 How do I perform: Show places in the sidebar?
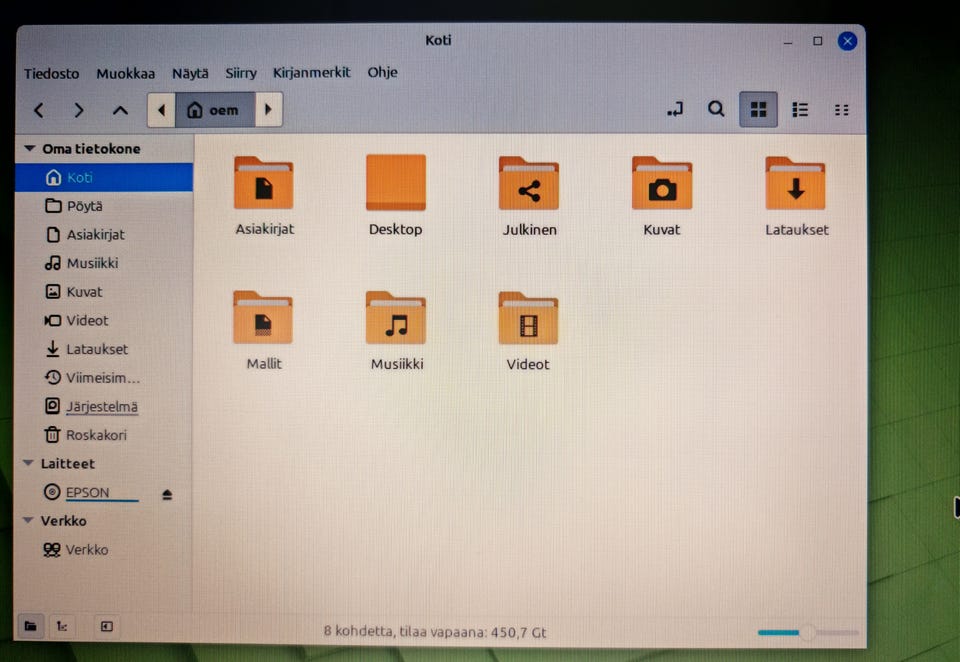[30, 626]
